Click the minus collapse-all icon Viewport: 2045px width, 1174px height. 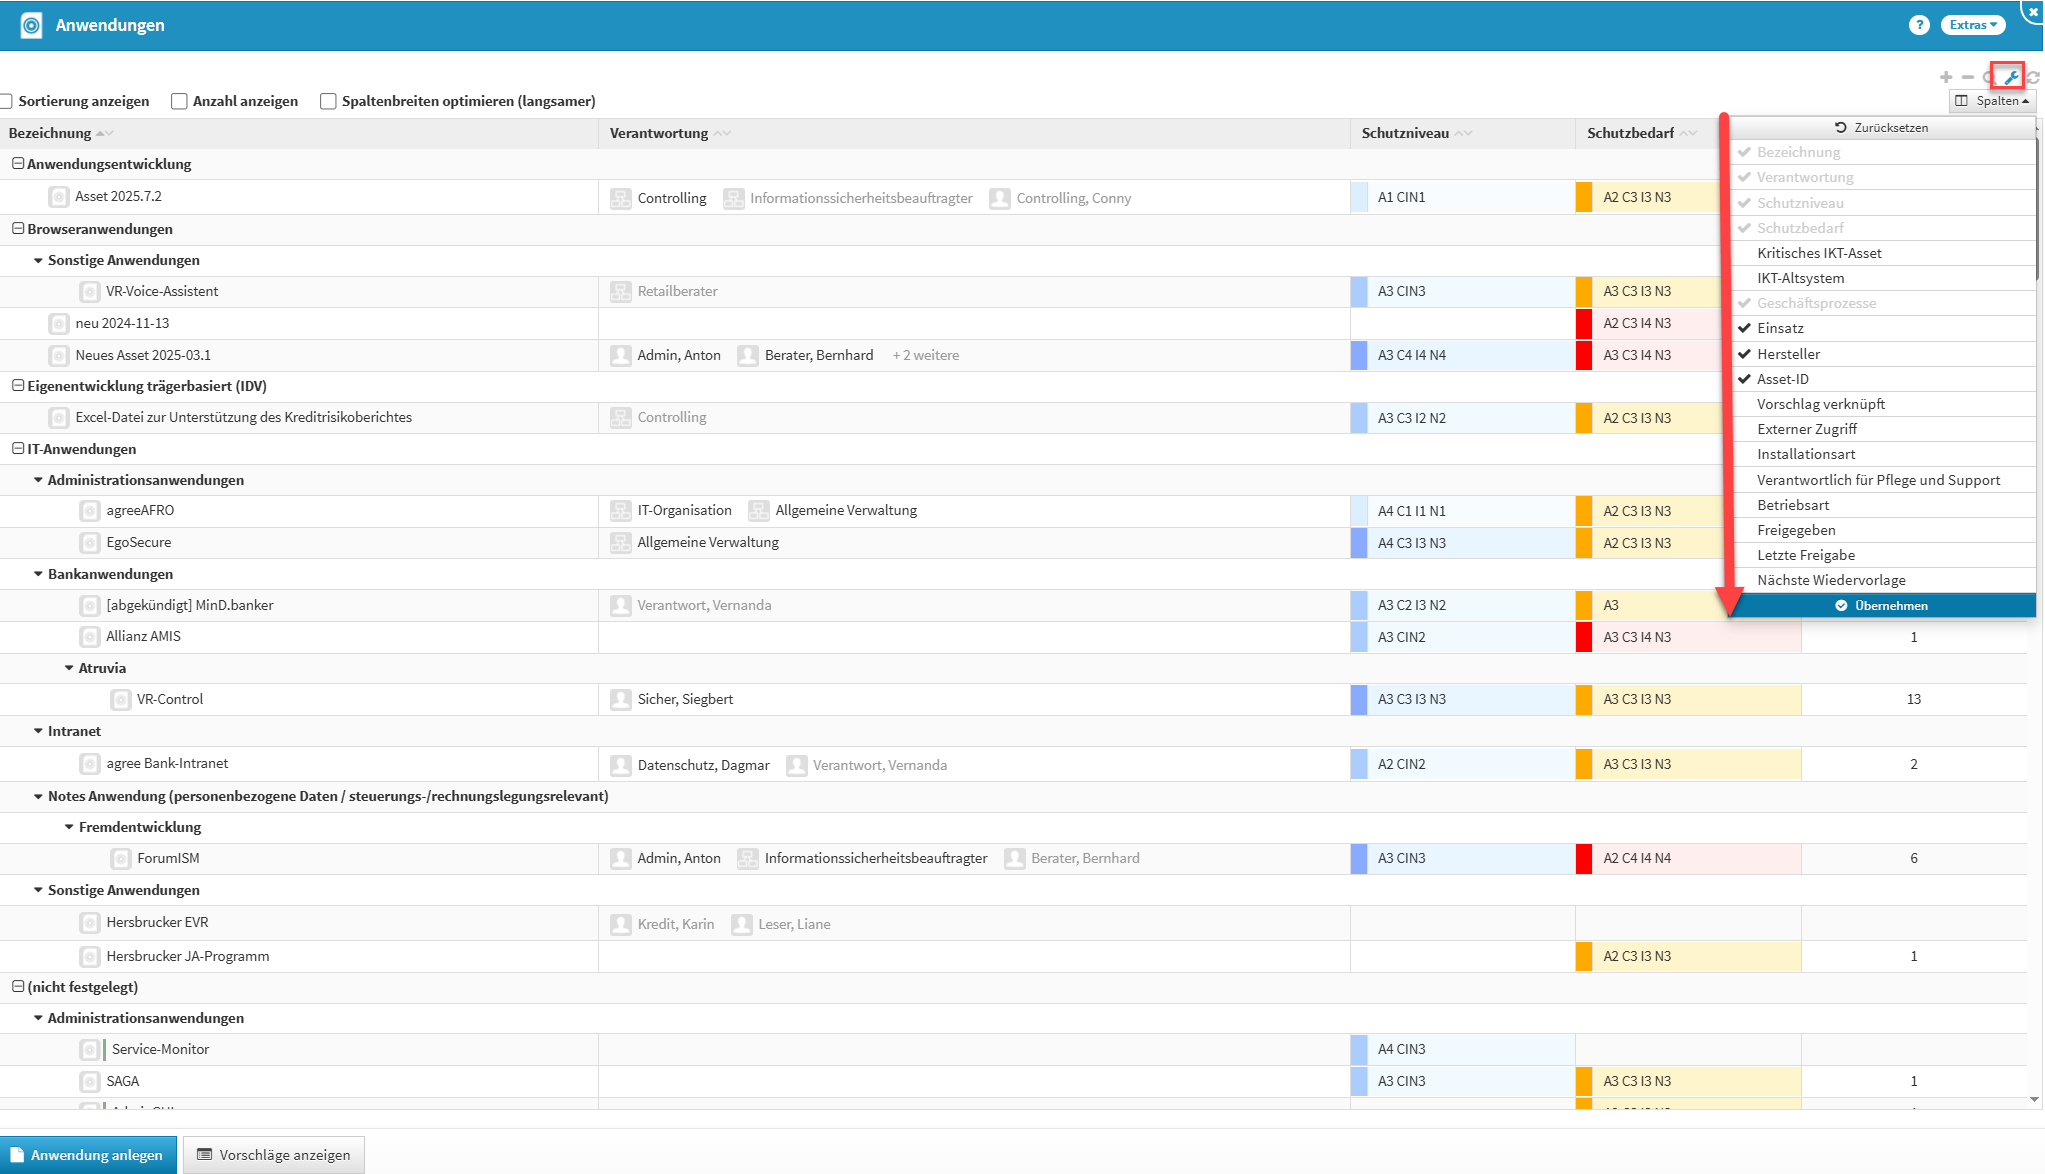click(1967, 77)
